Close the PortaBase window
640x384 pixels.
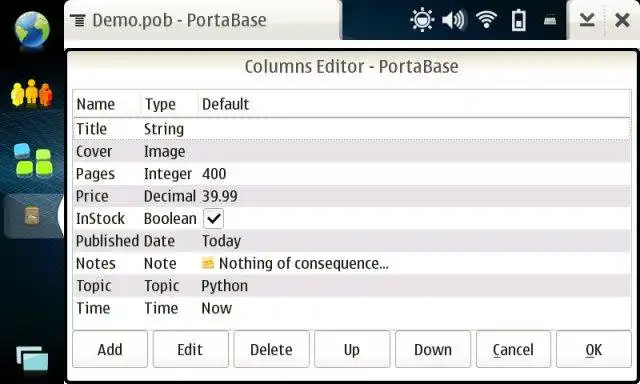(x=622, y=20)
